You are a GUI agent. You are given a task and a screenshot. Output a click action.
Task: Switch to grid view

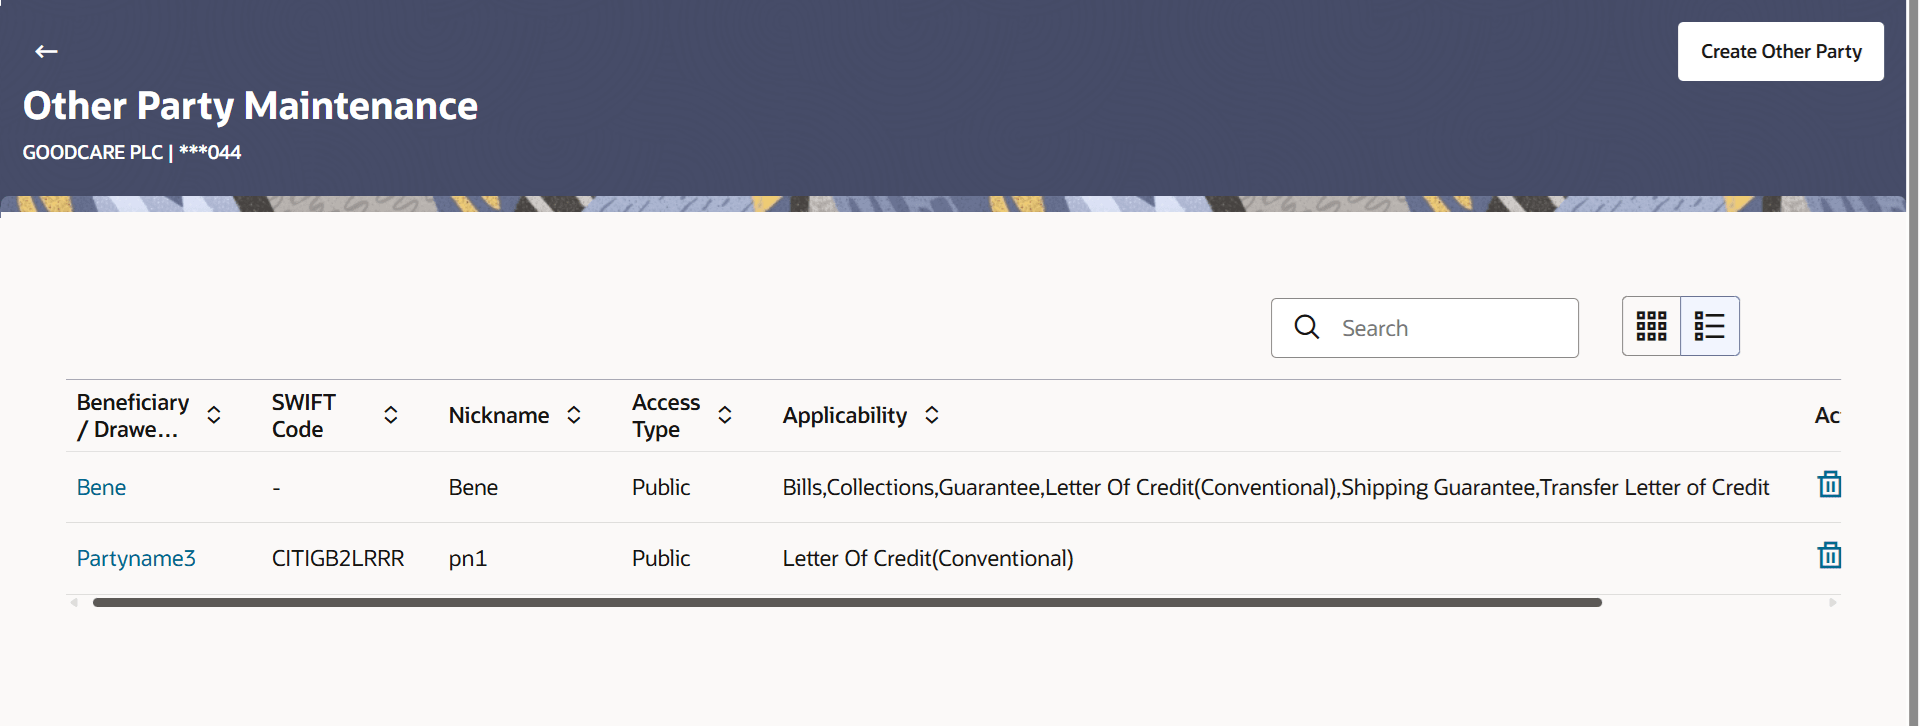tap(1651, 326)
